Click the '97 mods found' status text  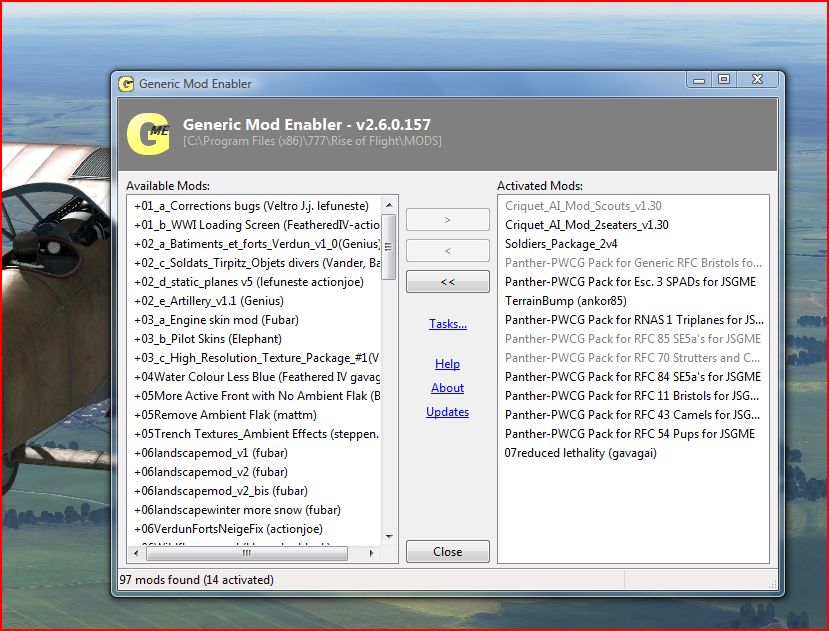point(197,580)
